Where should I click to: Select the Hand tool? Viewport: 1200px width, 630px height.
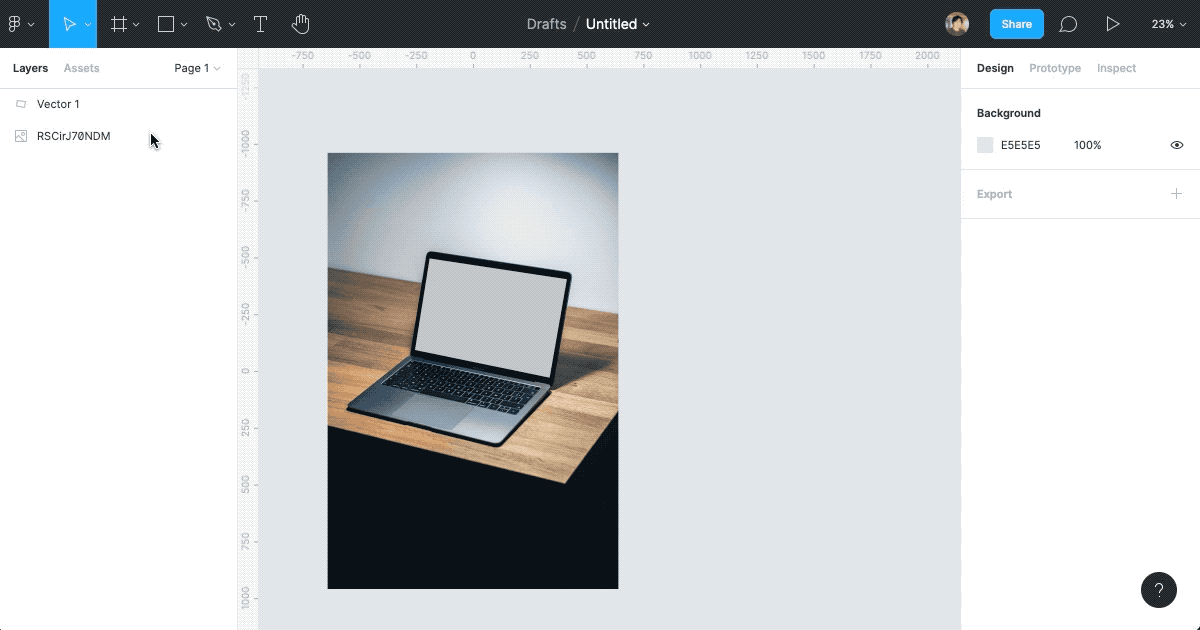click(300, 23)
